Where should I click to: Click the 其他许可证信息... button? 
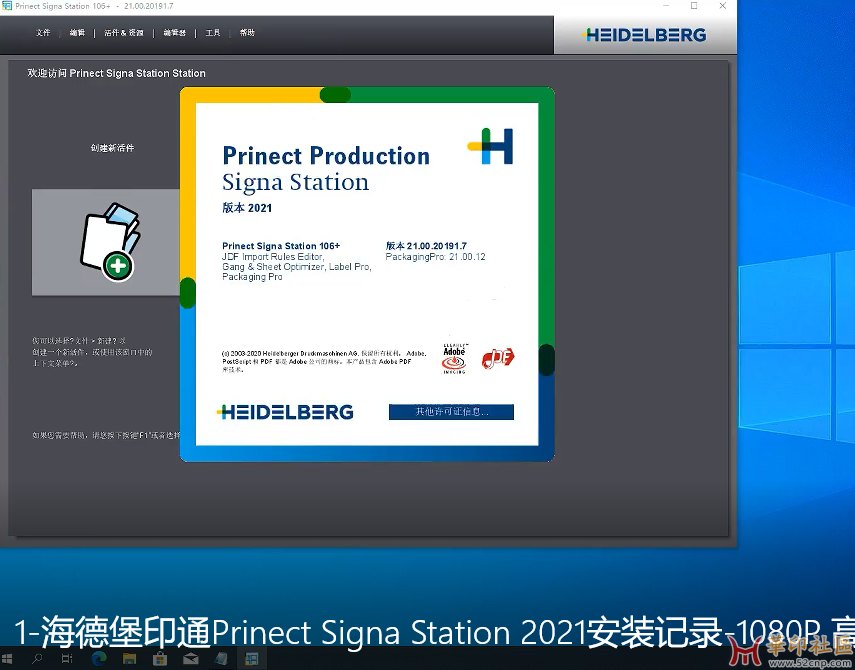(x=451, y=412)
